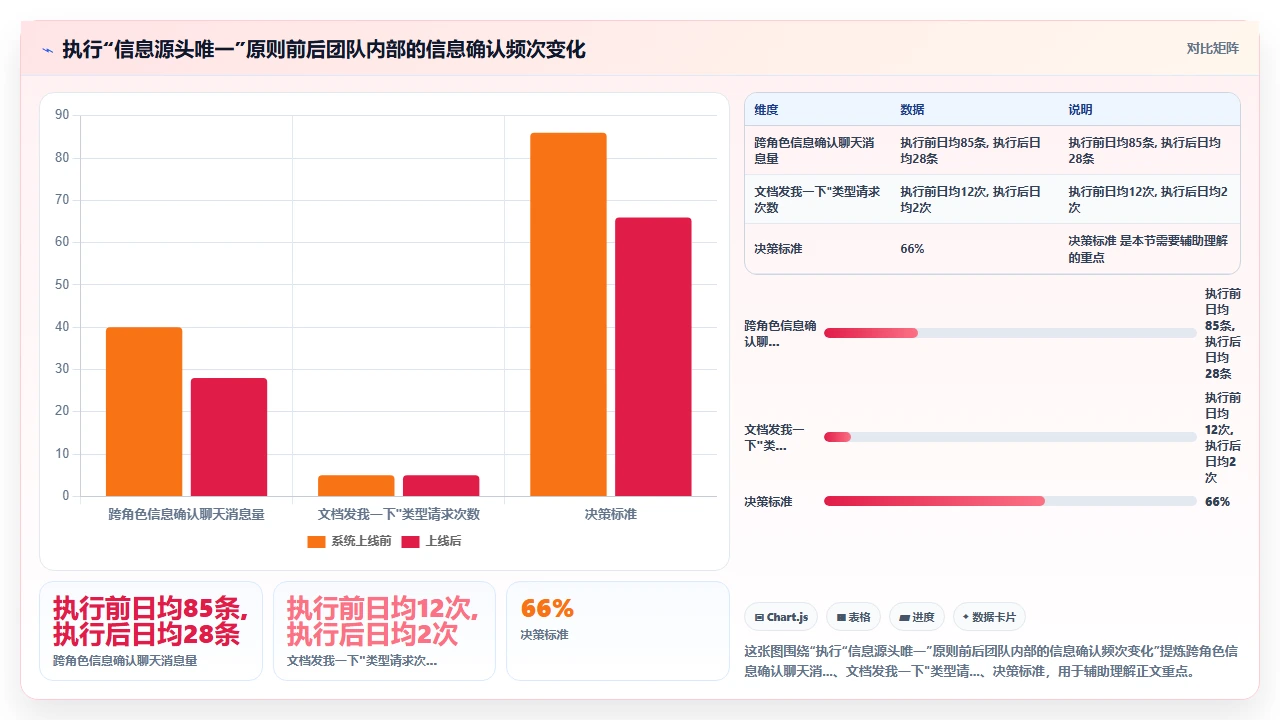Click the 66% value beside progress bar
Screen dimensions: 1280x720
pyautogui.click(x=1217, y=501)
